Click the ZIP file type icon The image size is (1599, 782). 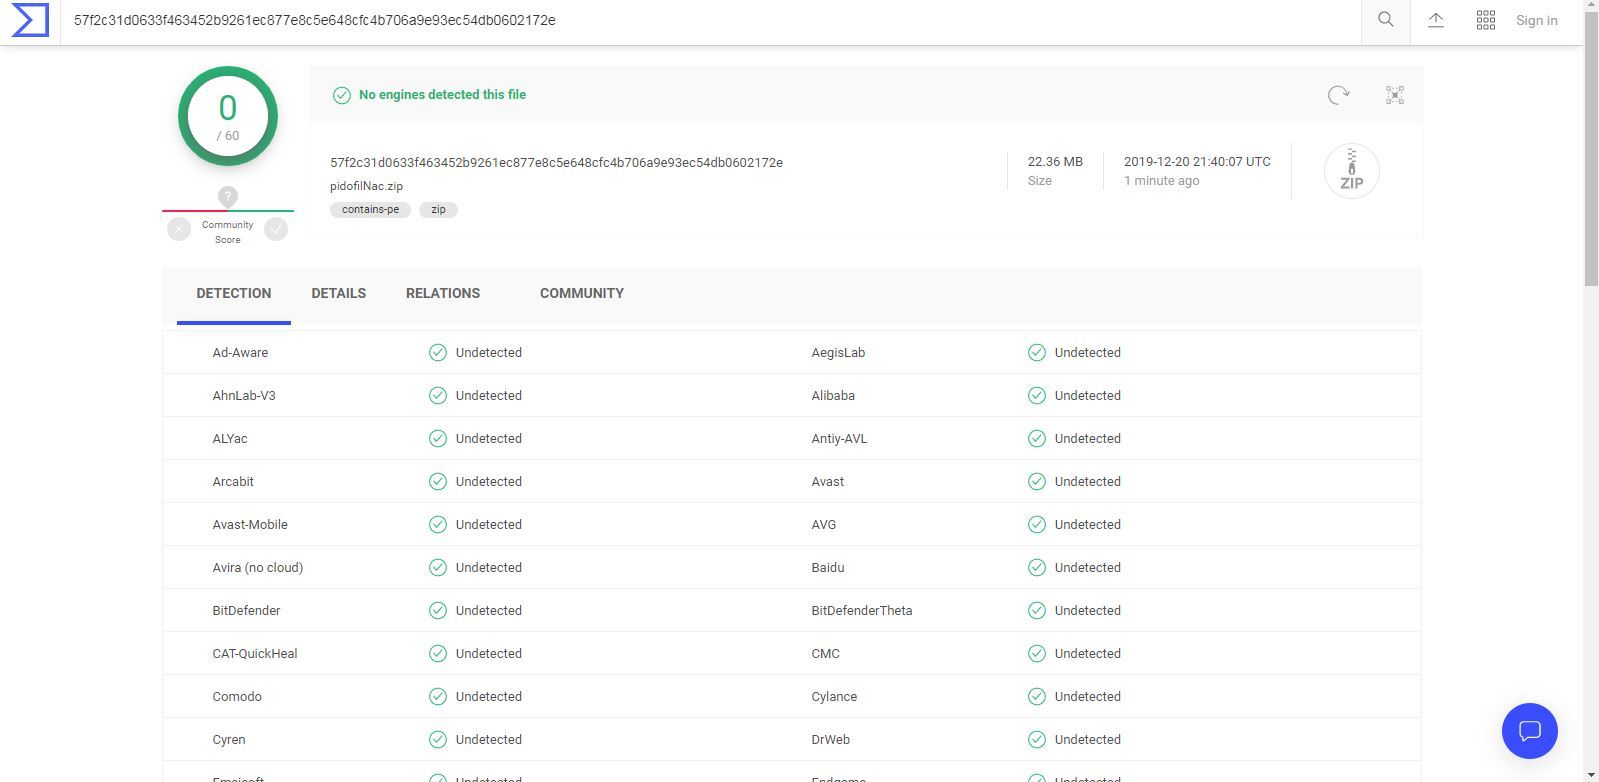(x=1351, y=171)
